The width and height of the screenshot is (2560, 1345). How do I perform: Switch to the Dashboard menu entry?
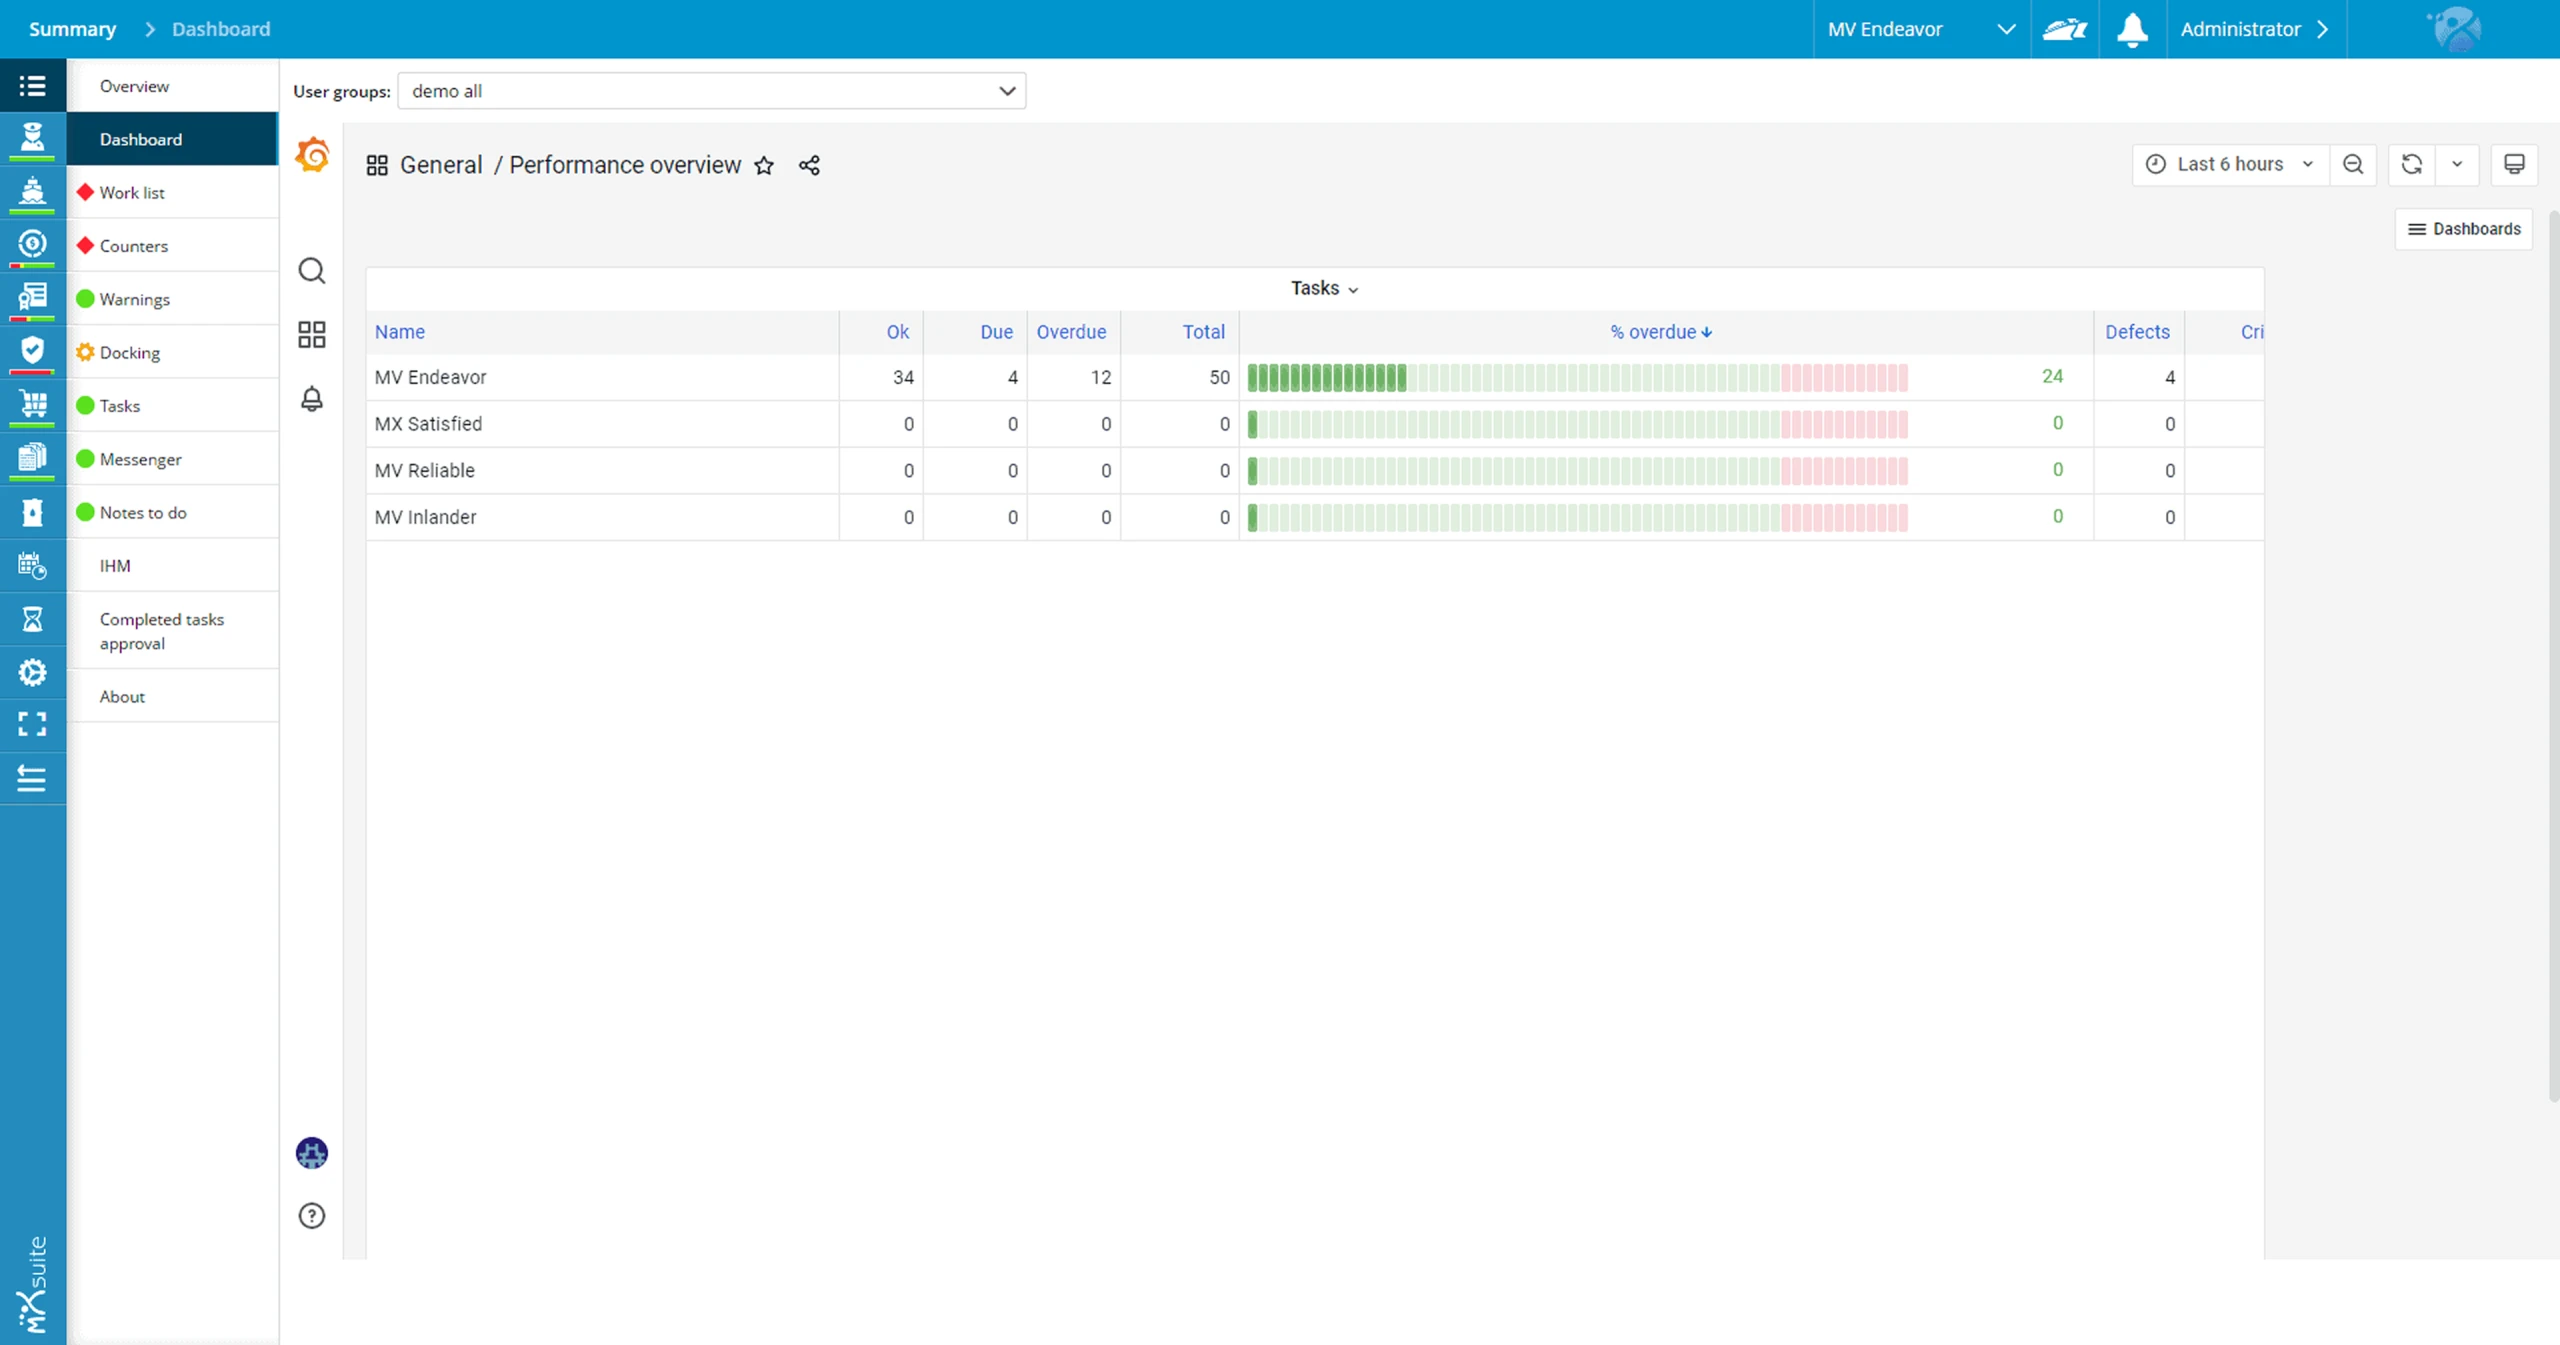click(141, 139)
